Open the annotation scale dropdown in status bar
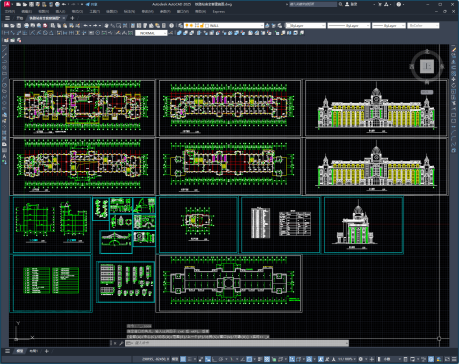This screenshot has height=364, width=459. (346, 359)
